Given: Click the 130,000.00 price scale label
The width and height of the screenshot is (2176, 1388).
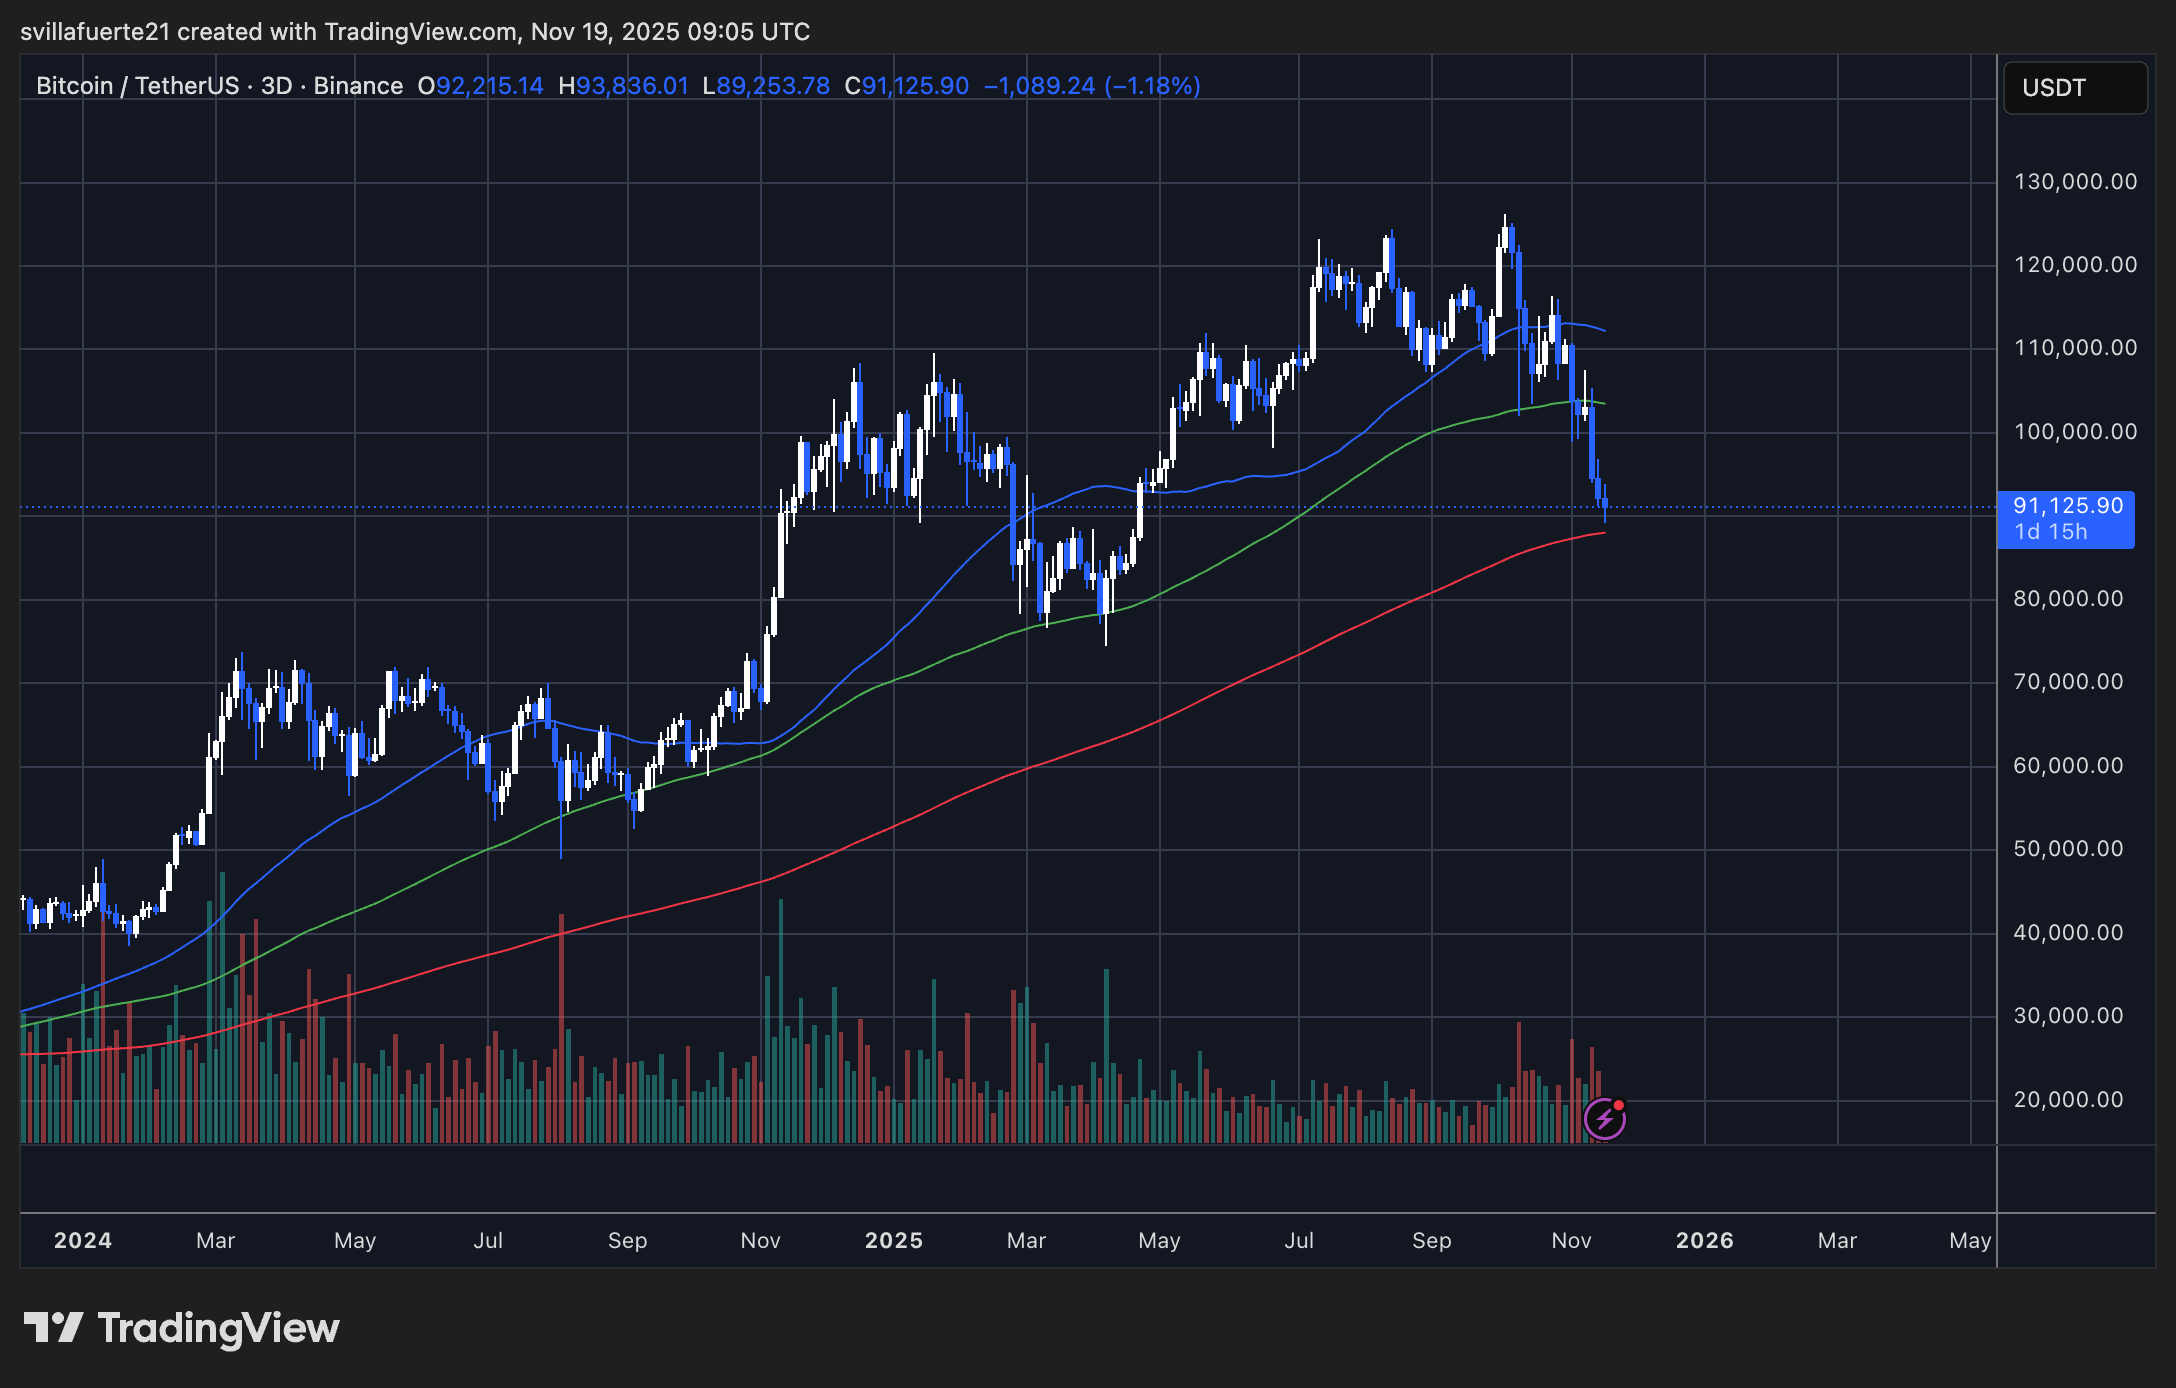Looking at the screenshot, I should coord(2075,182).
